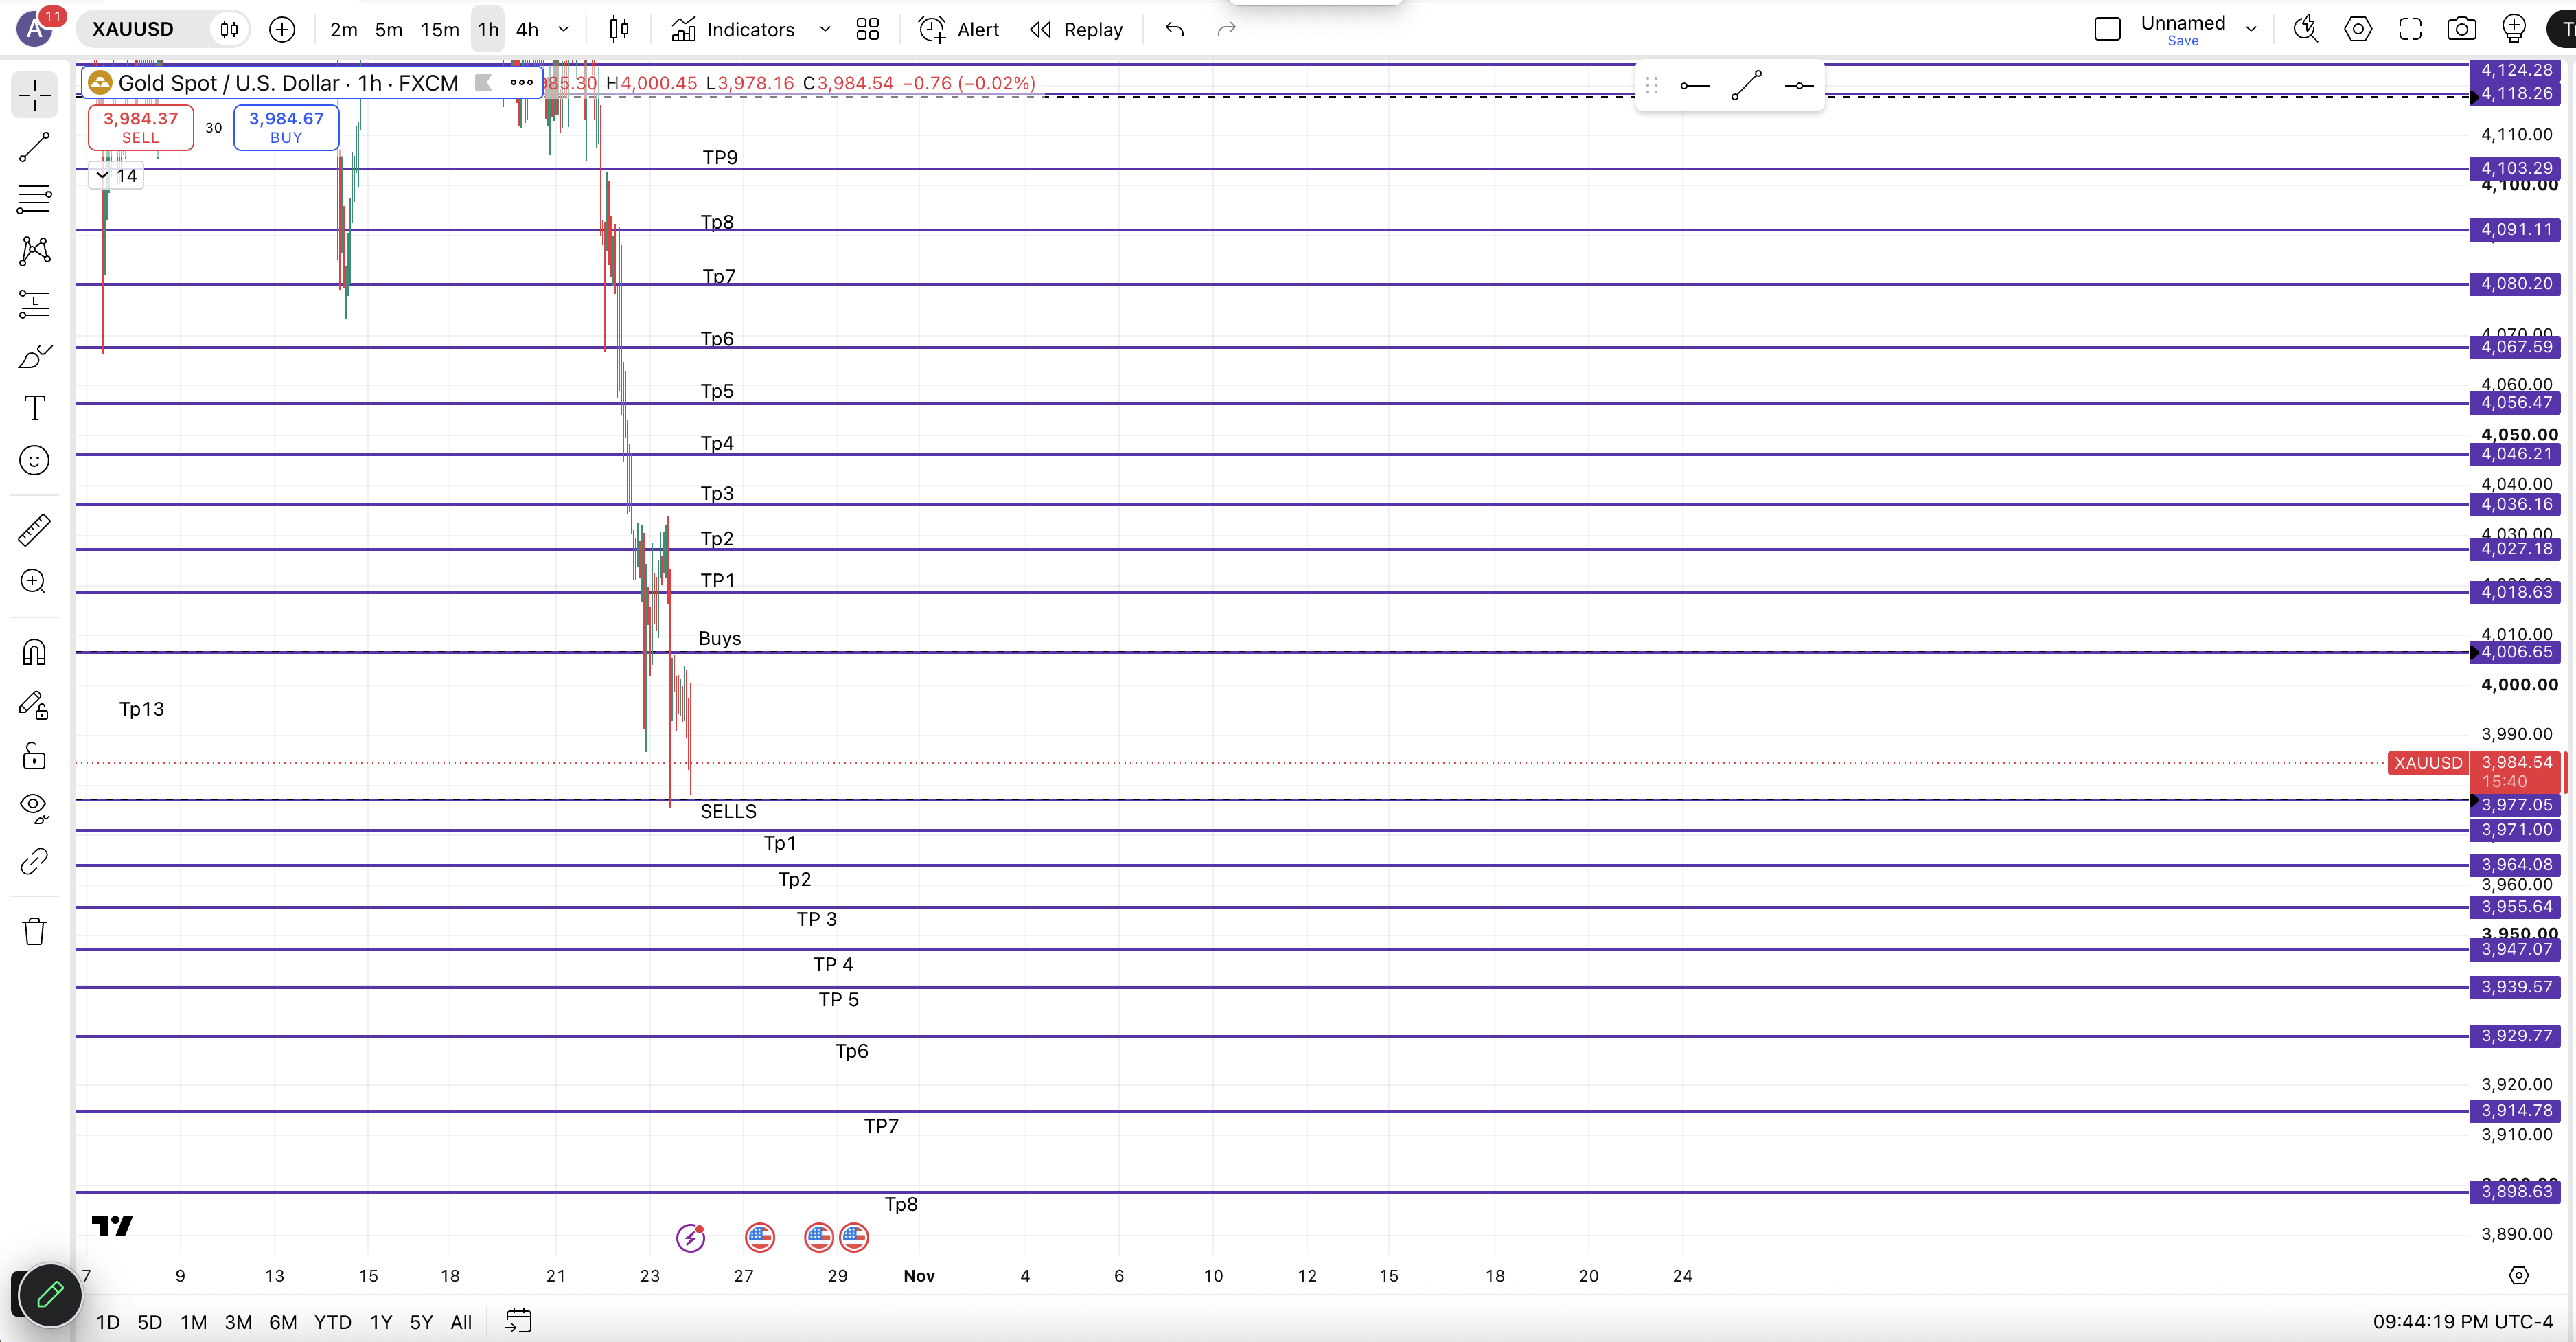
Task: Open go to date calendar
Action: pos(518,1321)
